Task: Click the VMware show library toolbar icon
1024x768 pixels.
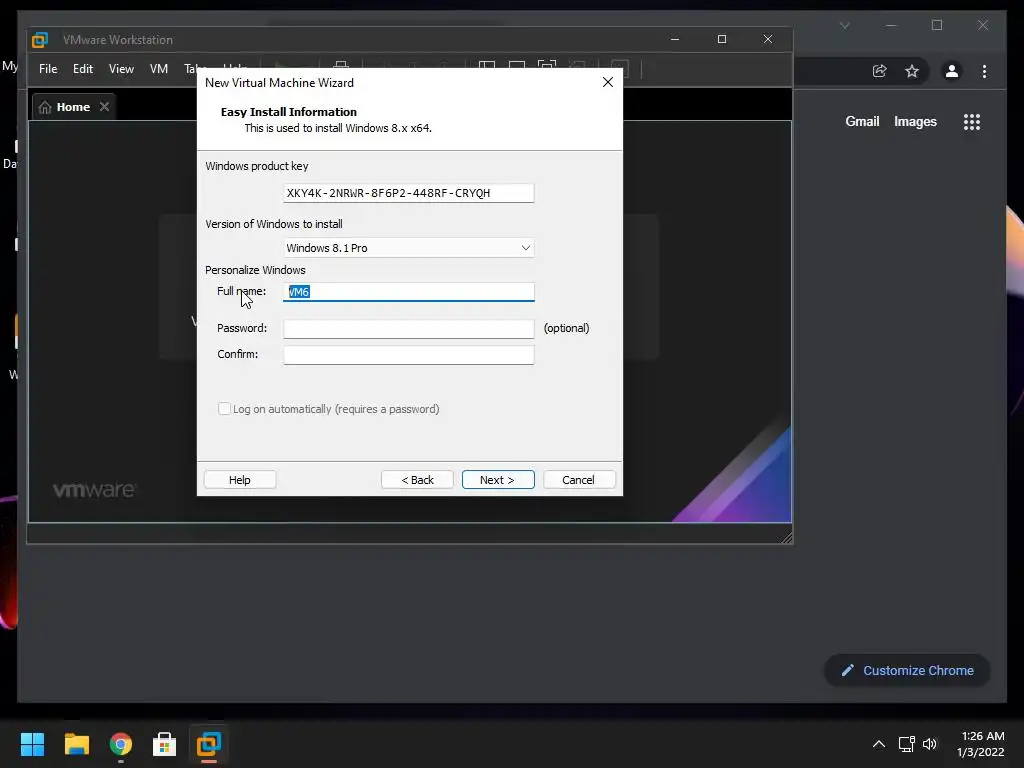Action: pyautogui.click(x=487, y=65)
